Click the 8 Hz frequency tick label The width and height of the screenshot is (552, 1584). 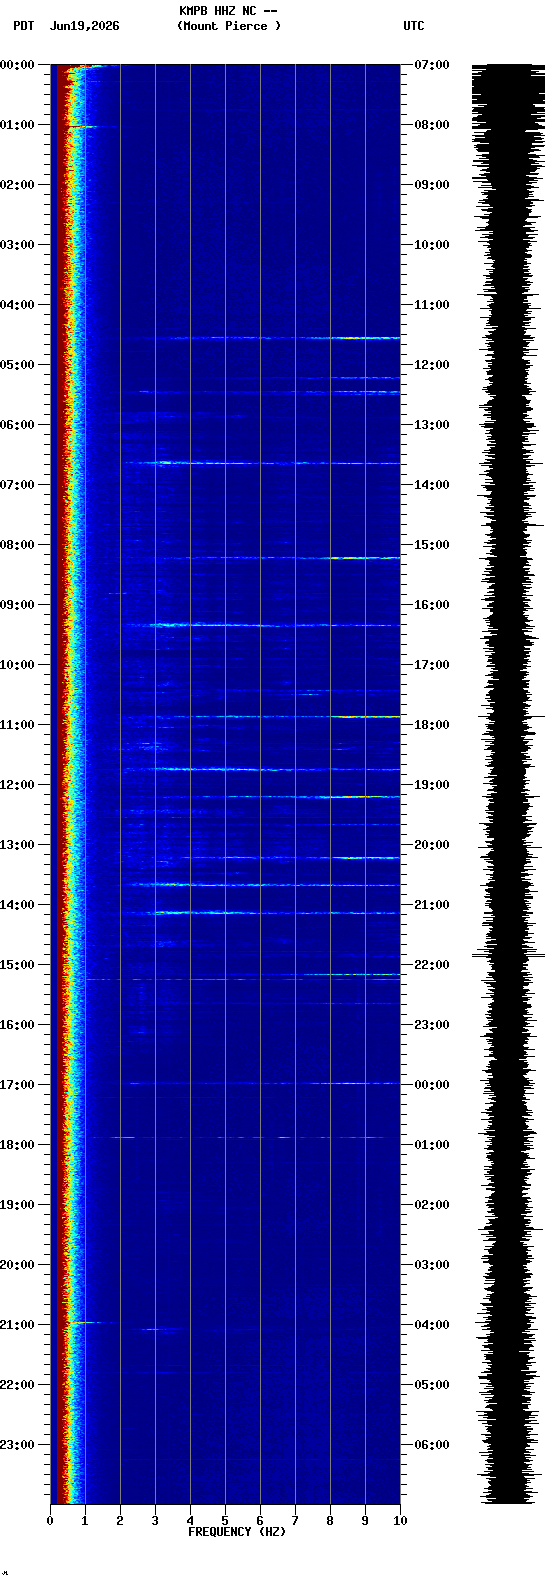[x=330, y=1521]
